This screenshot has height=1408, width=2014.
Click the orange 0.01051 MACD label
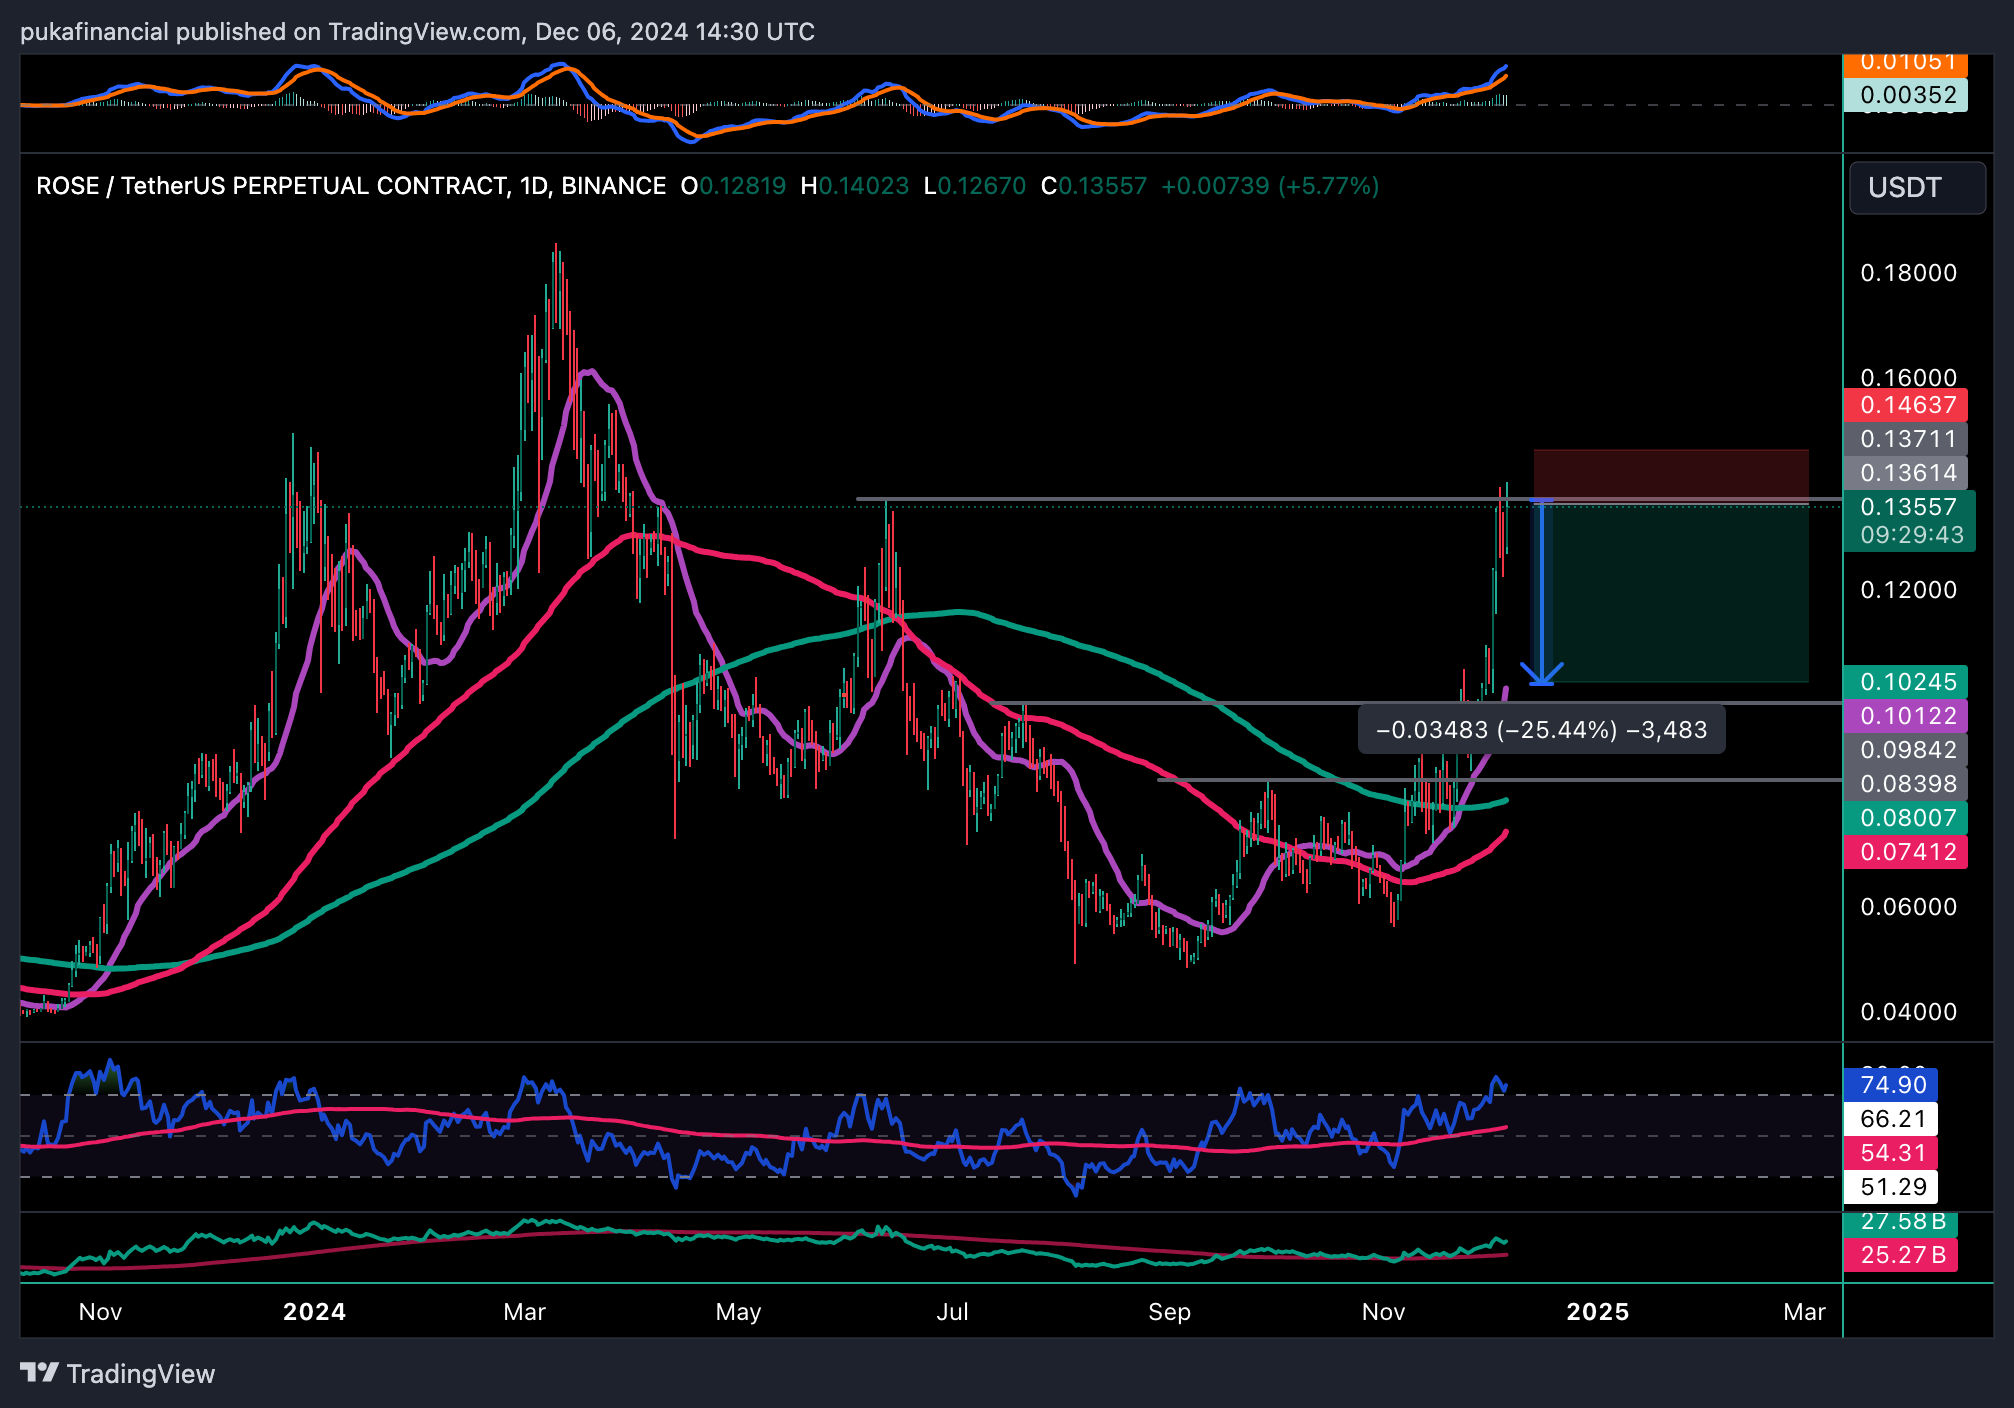tap(1905, 64)
